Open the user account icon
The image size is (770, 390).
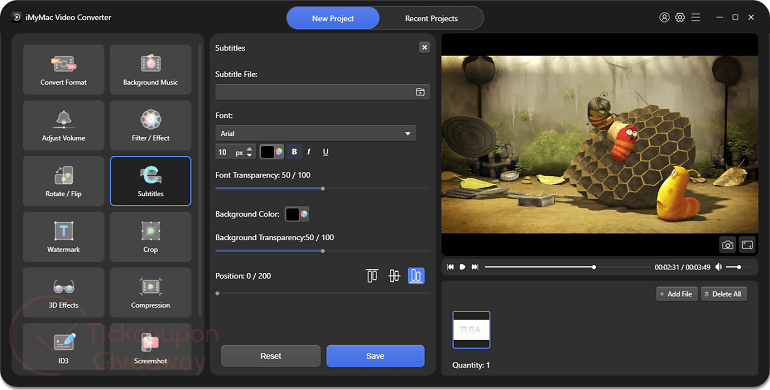point(664,17)
